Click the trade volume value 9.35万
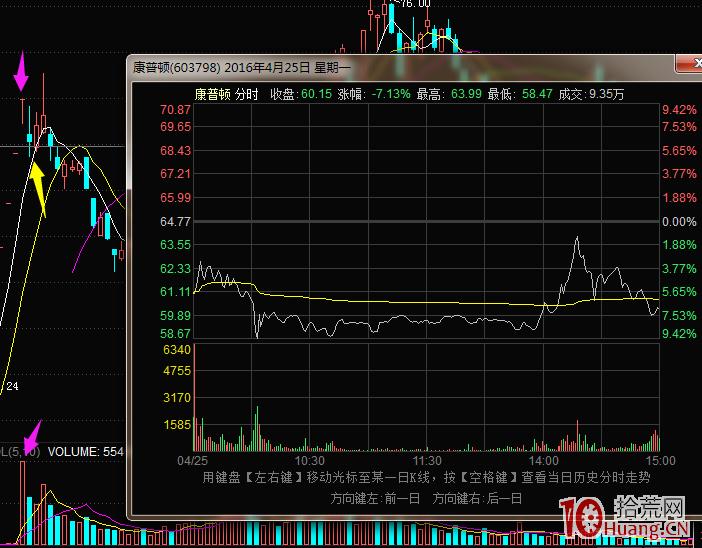 (x=606, y=94)
